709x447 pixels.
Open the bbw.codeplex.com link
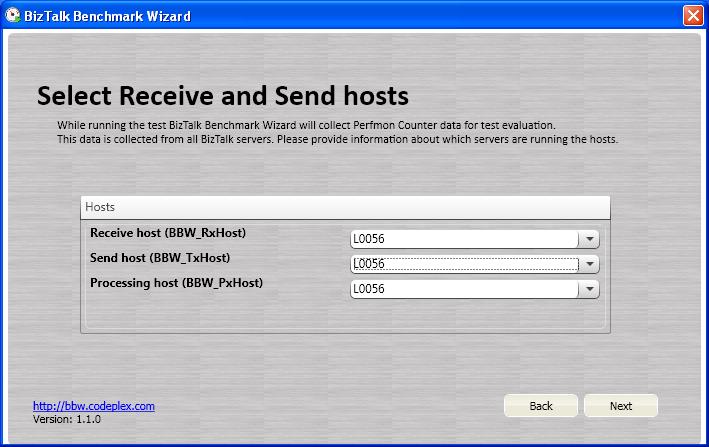click(x=94, y=406)
